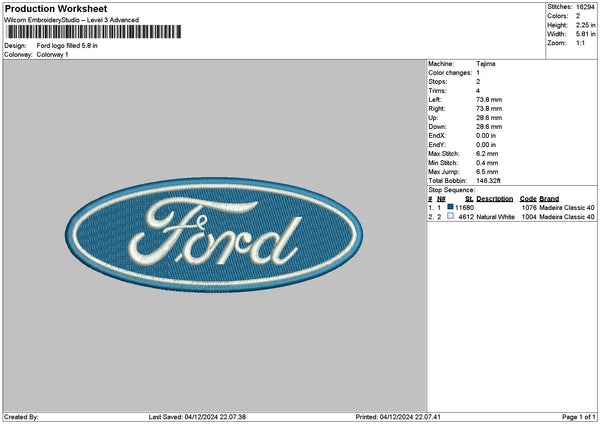
Task: Click the Max Jump value '6.5 mm'
Action: click(487, 172)
